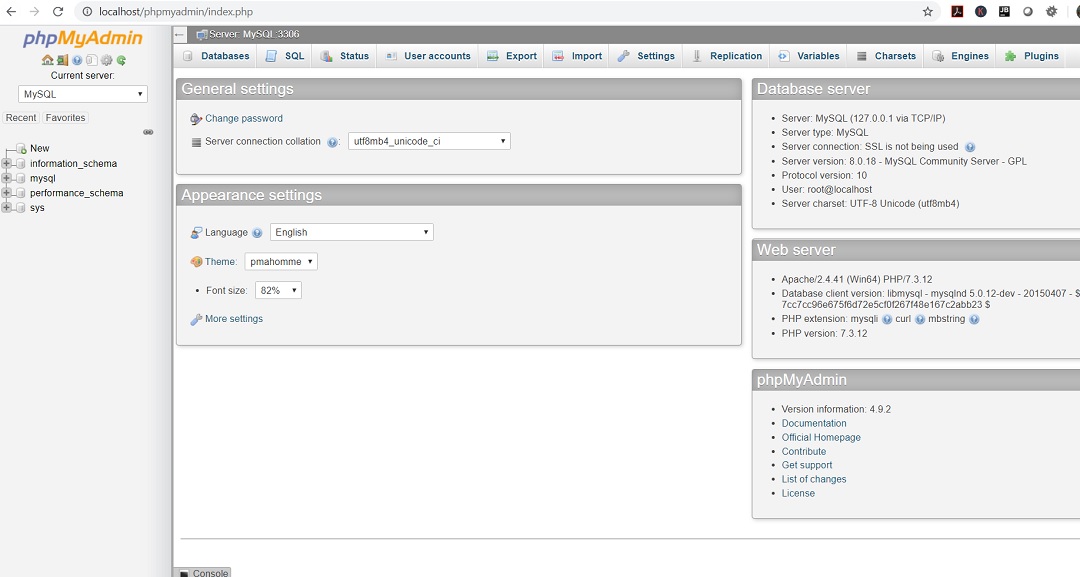Click help icon next to Language

point(257,233)
